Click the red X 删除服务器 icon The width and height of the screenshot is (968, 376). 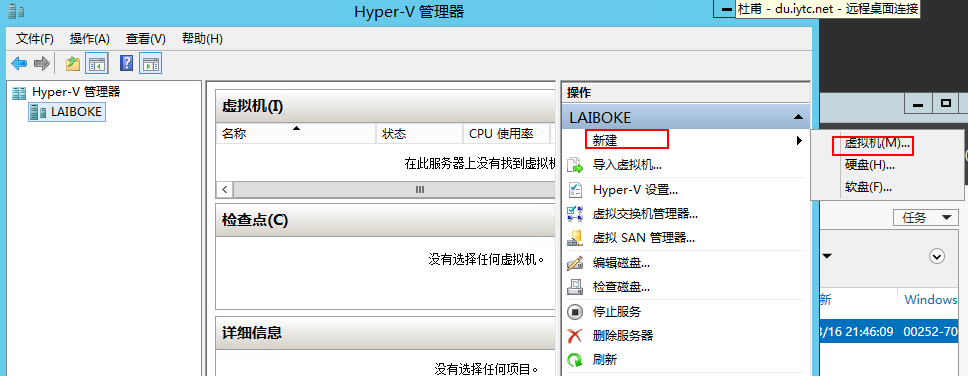tap(575, 336)
